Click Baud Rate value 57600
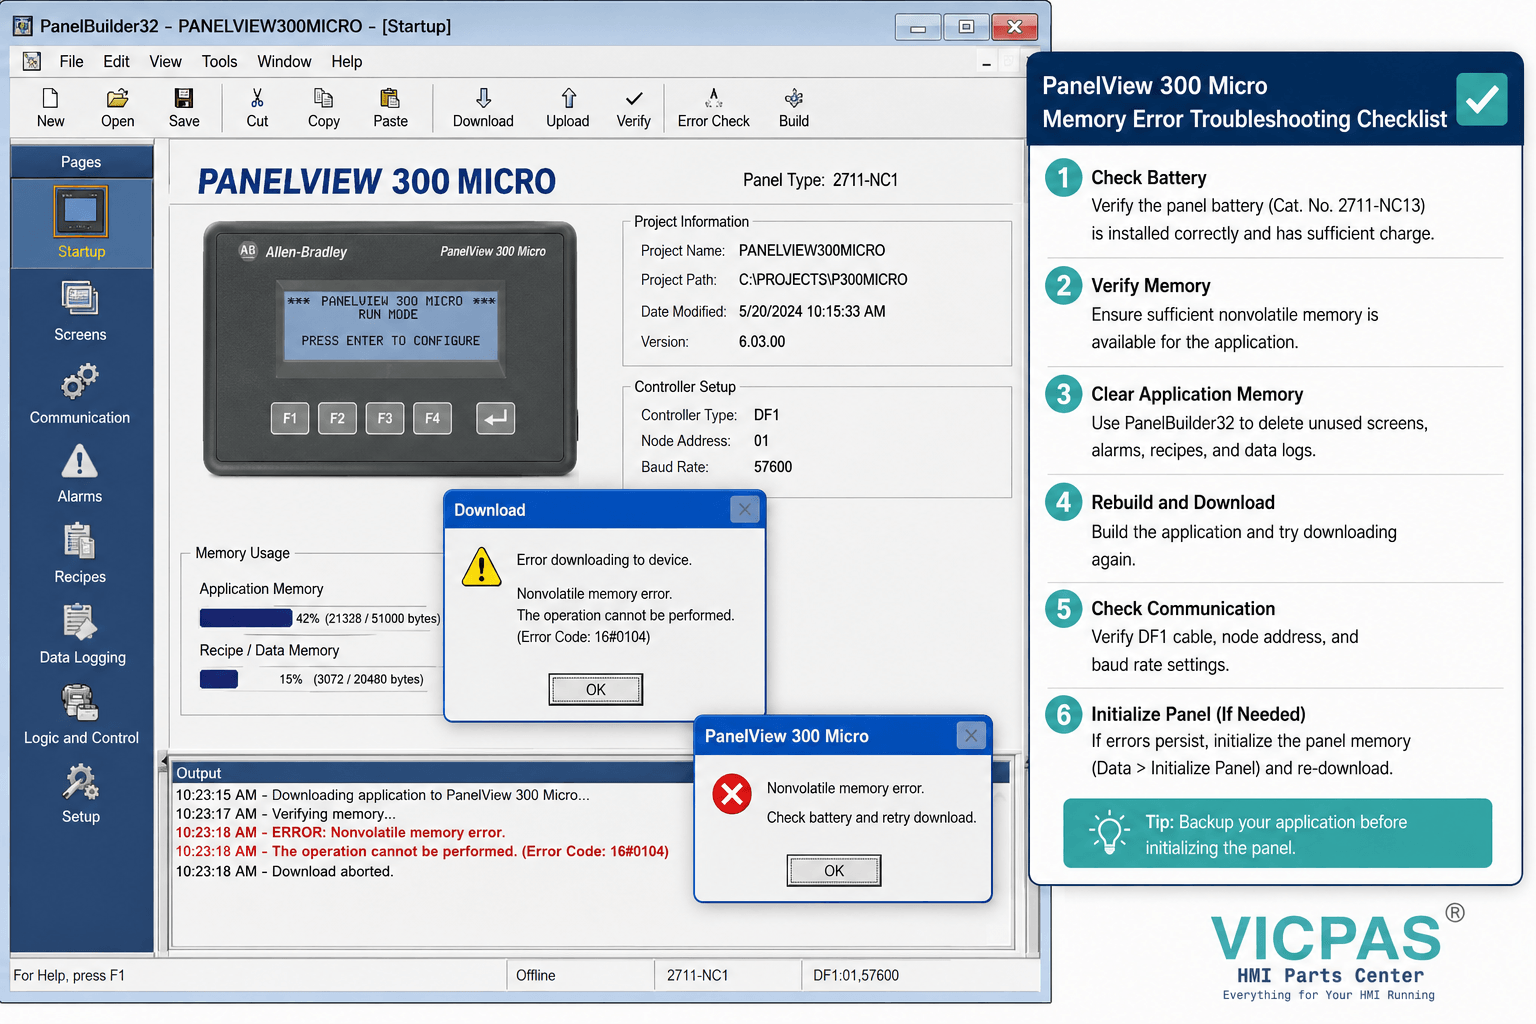Screen dimensions: 1536x1024 point(773,467)
